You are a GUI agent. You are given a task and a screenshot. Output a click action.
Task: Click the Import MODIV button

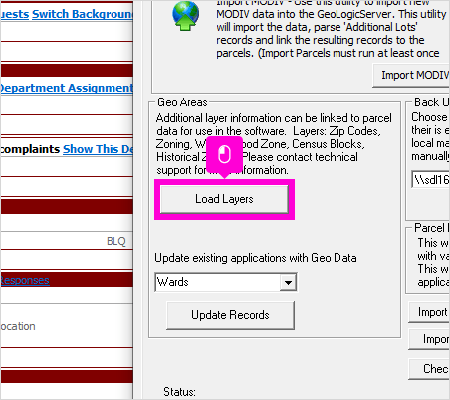[411, 76]
